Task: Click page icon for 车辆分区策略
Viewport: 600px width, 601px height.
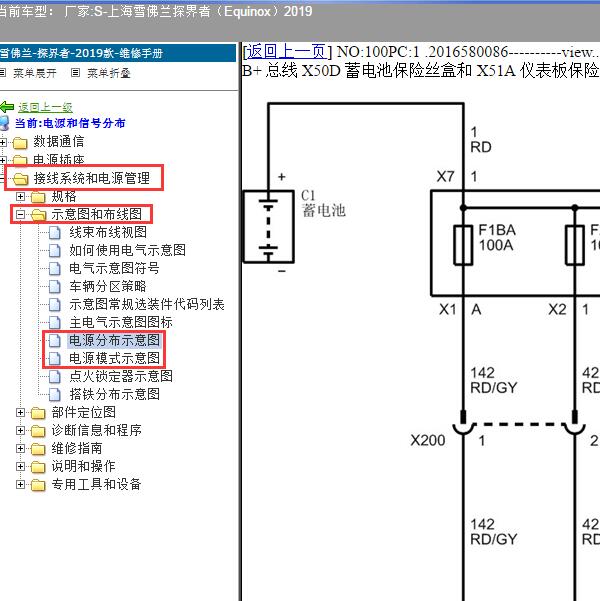Action: (x=55, y=287)
